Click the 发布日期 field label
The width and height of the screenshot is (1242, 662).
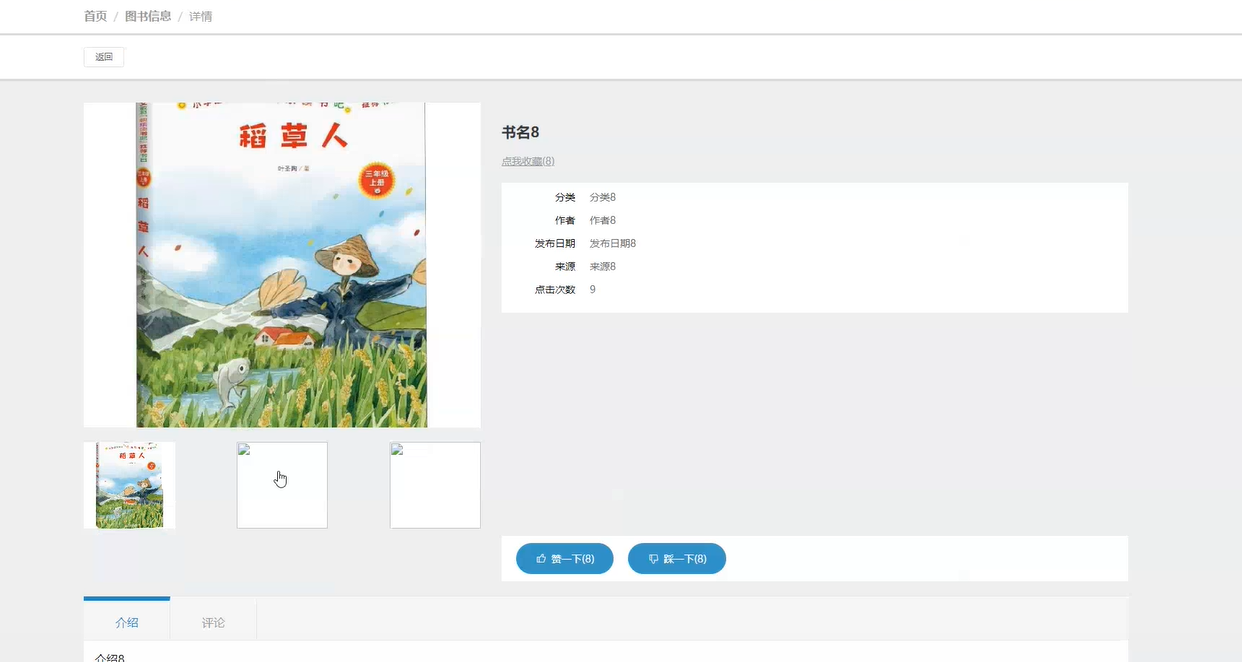click(x=555, y=243)
